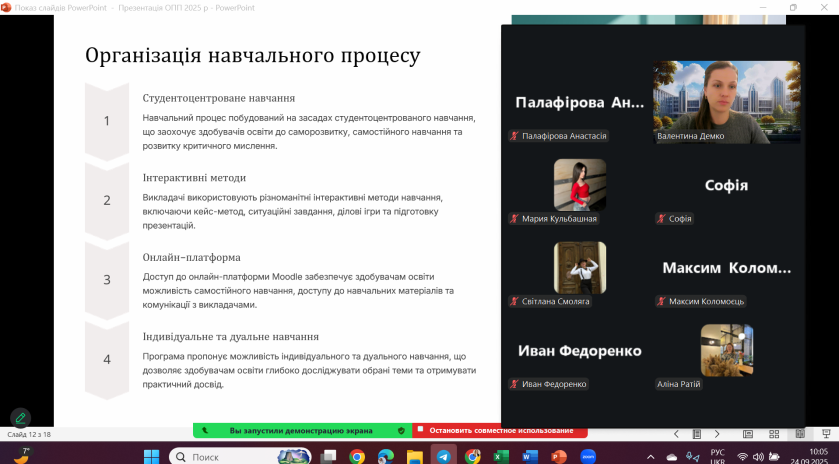Click the large Софія participant name
Image resolution: width=839 pixels, height=464 pixels.
[x=726, y=185]
